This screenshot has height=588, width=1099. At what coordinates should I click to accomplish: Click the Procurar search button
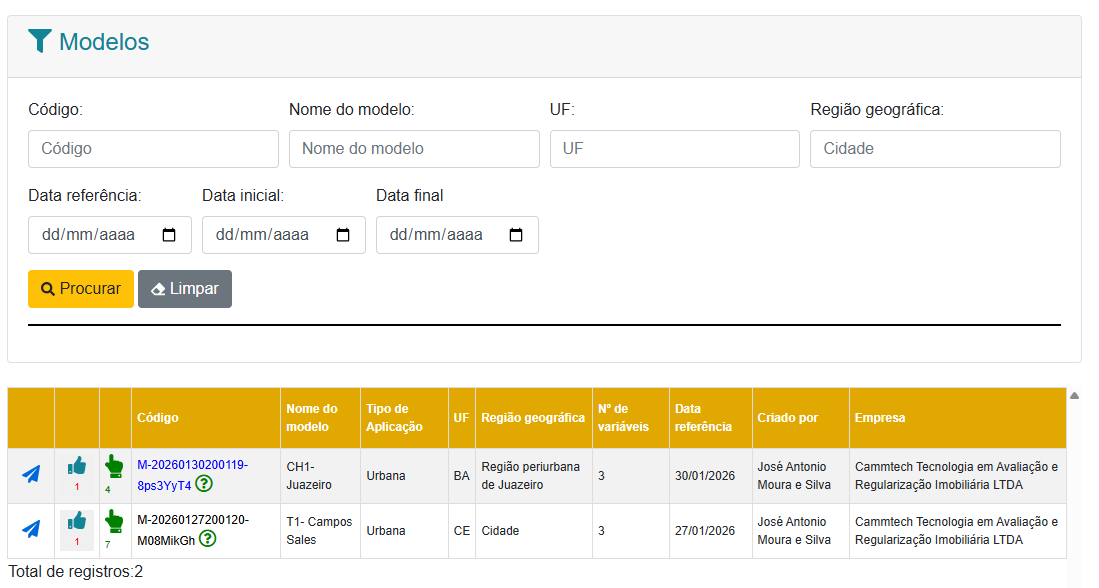[81, 289]
